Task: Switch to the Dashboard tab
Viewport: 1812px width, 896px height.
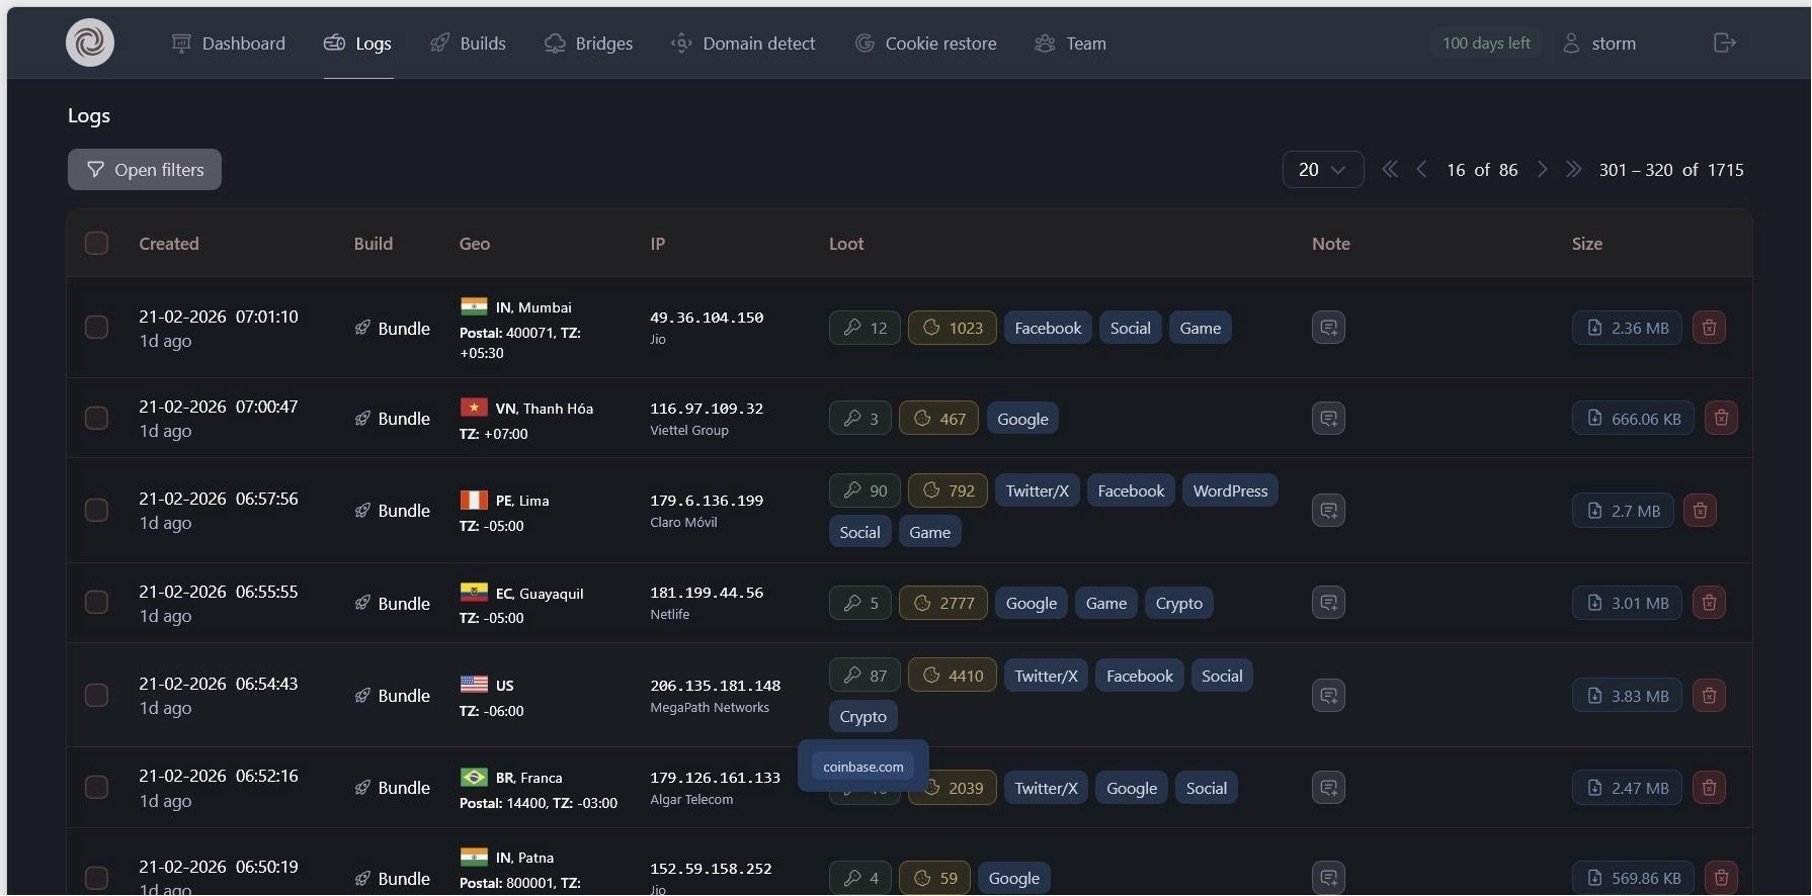Action: point(229,43)
